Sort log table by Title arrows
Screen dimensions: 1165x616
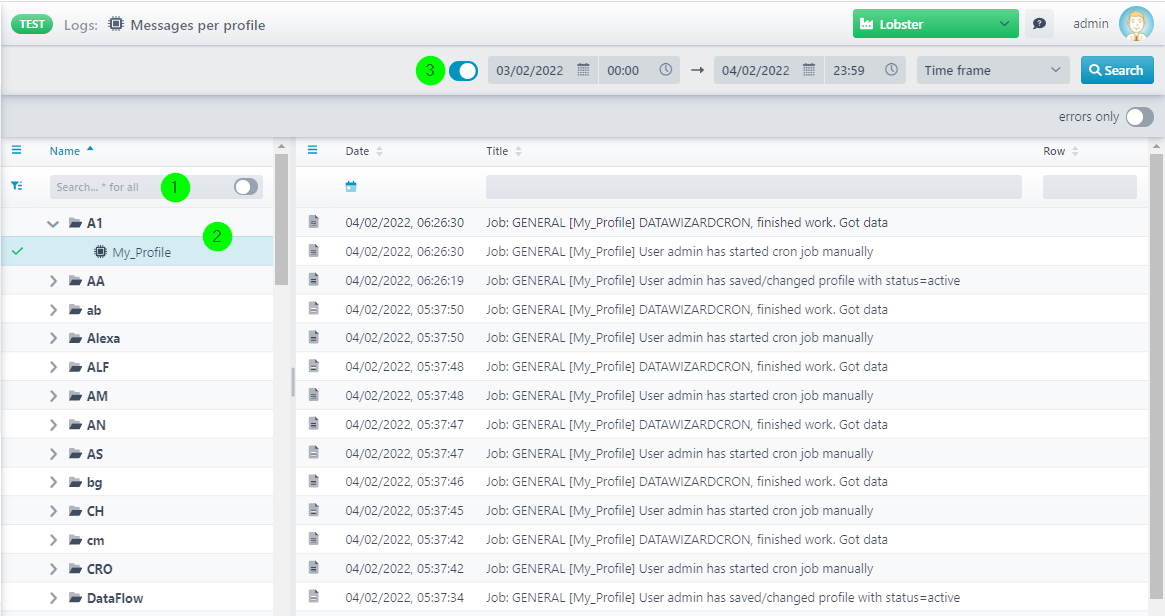pyautogui.click(x=519, y=151)
